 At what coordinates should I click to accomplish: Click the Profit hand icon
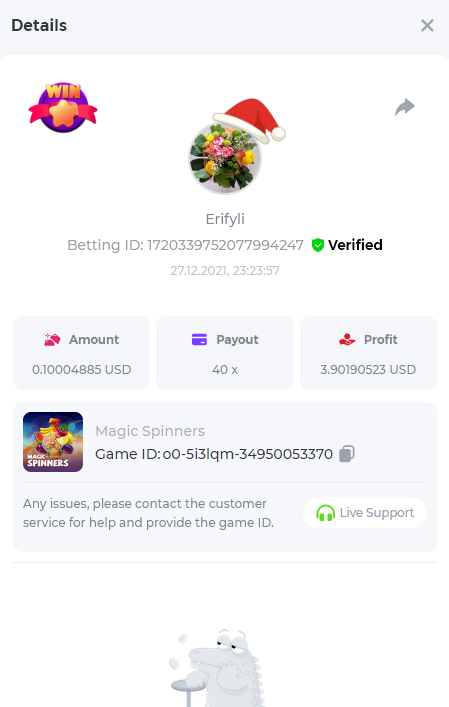click(x=347, y=340)
